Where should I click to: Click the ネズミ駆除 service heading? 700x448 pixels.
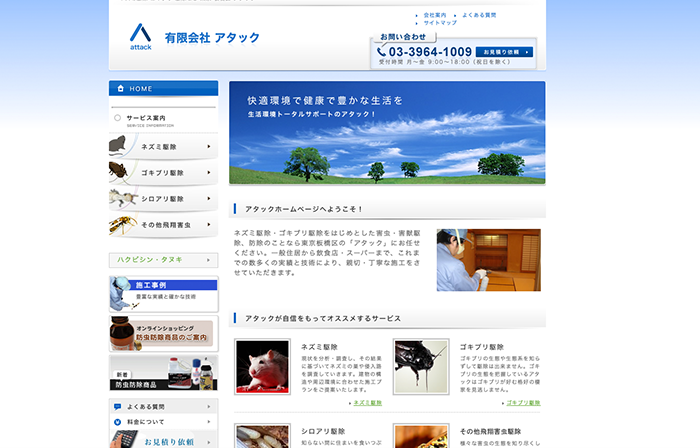(x=319, y=347)
